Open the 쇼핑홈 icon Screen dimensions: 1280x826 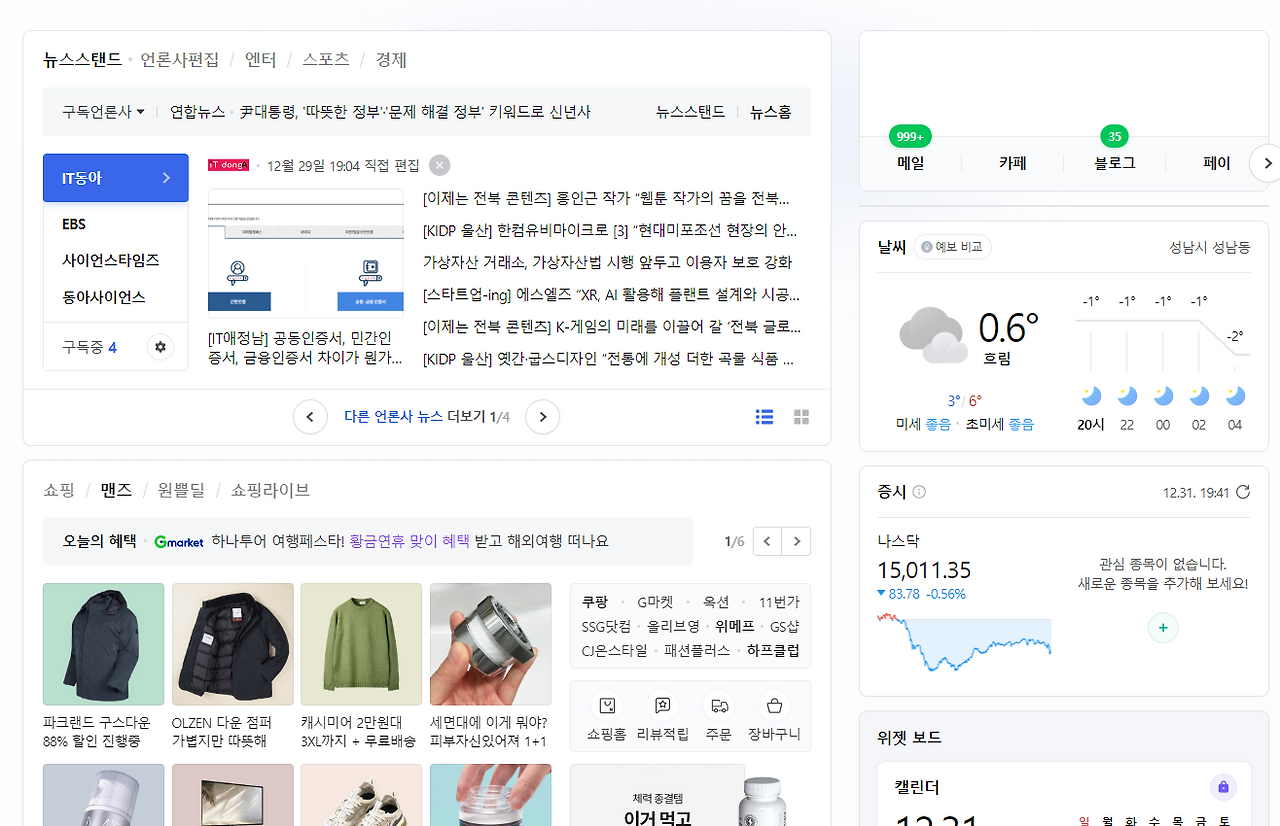pyautogui.click(x=607, y=706)
